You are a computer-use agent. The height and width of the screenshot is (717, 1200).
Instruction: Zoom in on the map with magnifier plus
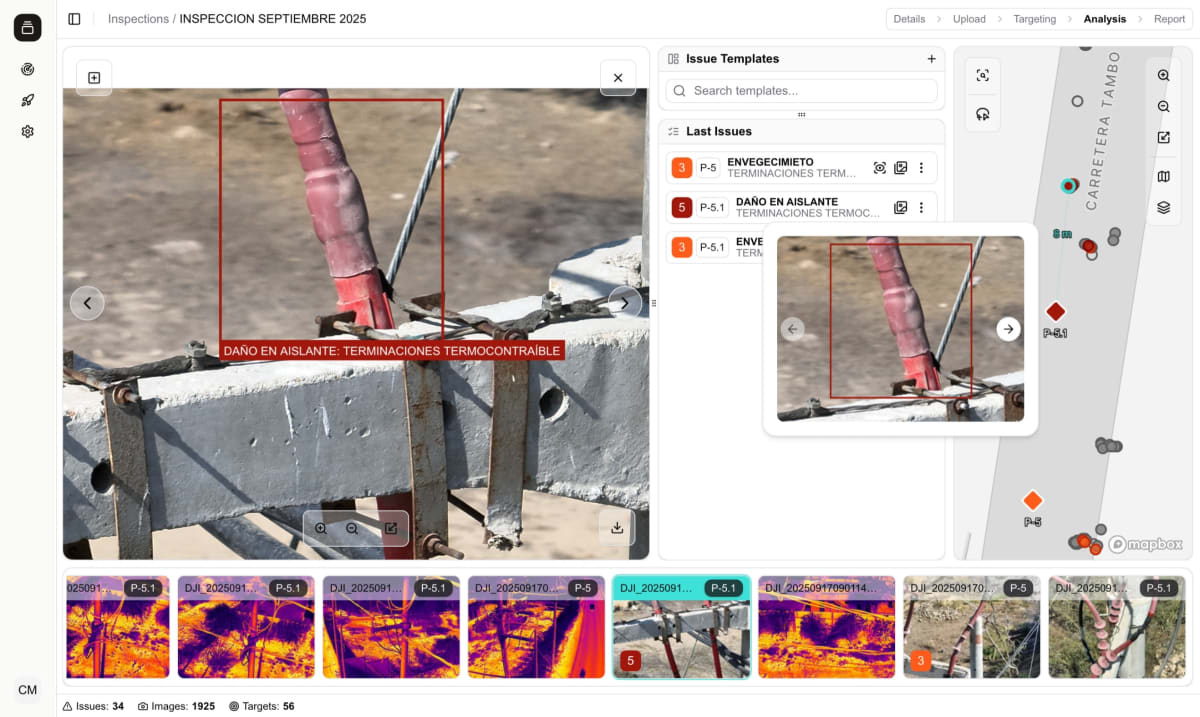click(x=1163, y=75)
